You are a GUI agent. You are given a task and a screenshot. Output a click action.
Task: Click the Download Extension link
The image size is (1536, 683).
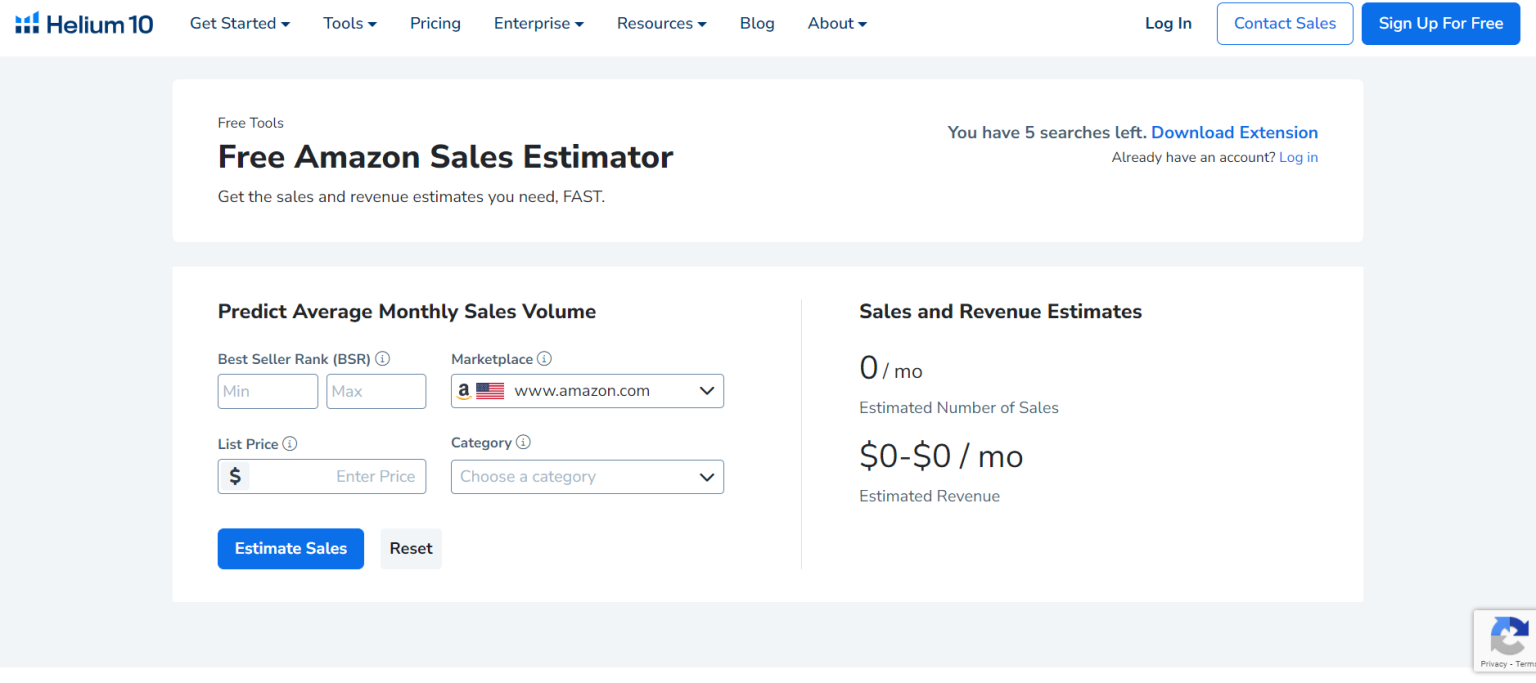tap(1234, 132)
